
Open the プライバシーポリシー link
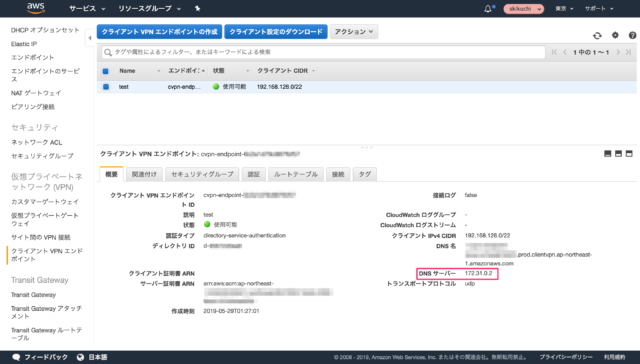(x=566, y=357)
